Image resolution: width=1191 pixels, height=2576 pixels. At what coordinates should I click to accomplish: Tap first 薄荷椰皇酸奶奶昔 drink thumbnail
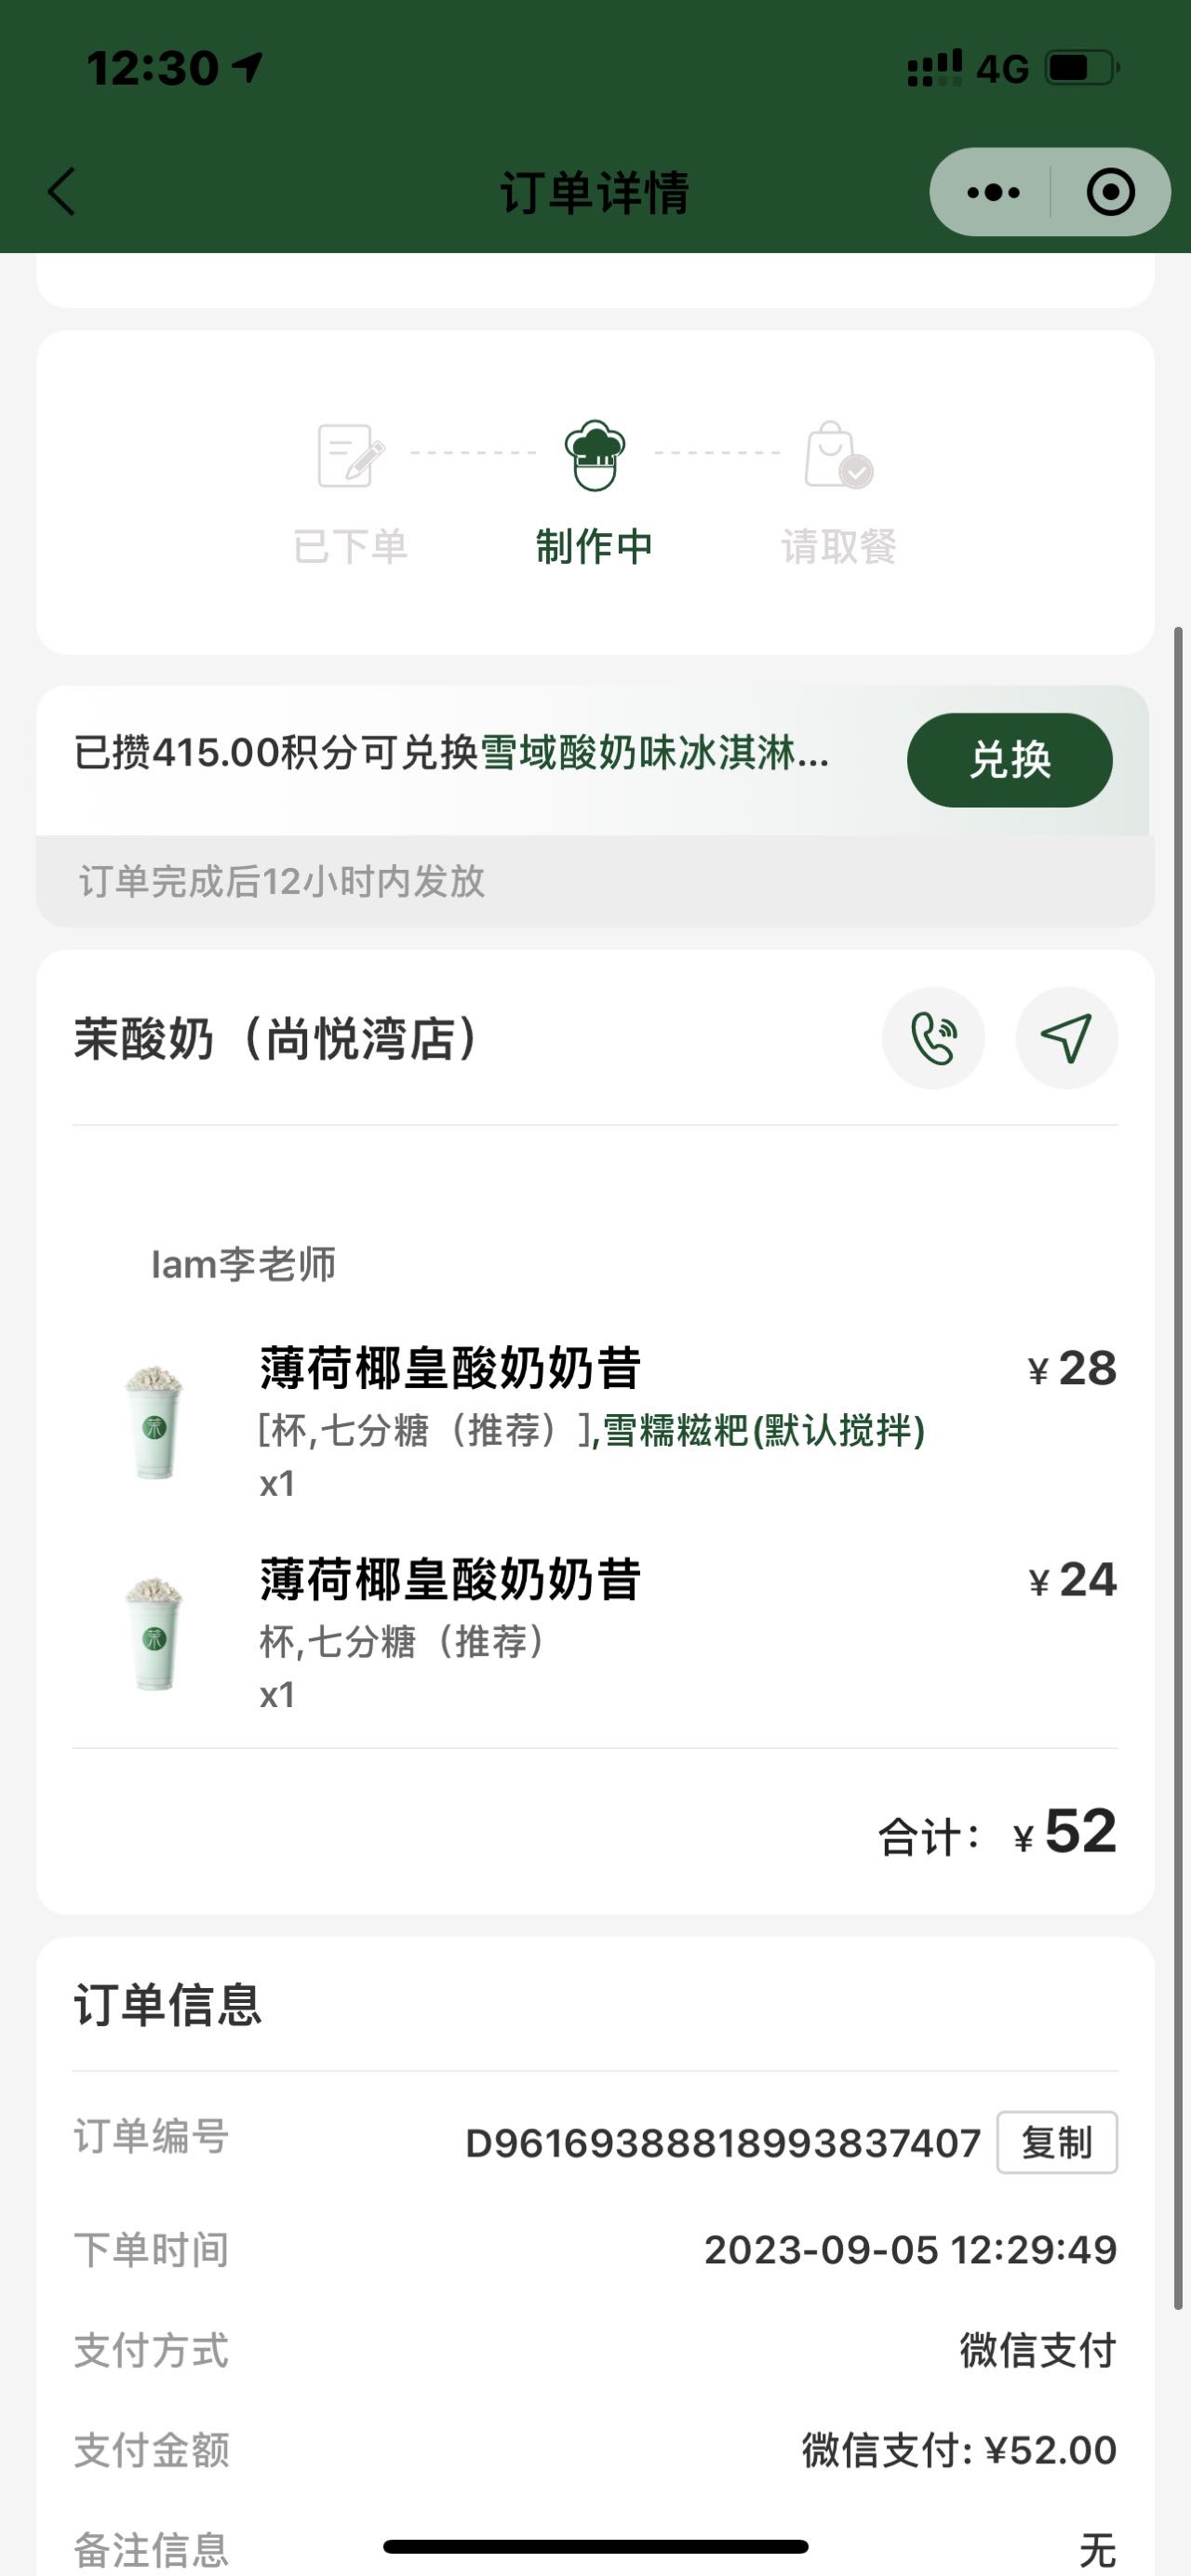[154, 1422]
